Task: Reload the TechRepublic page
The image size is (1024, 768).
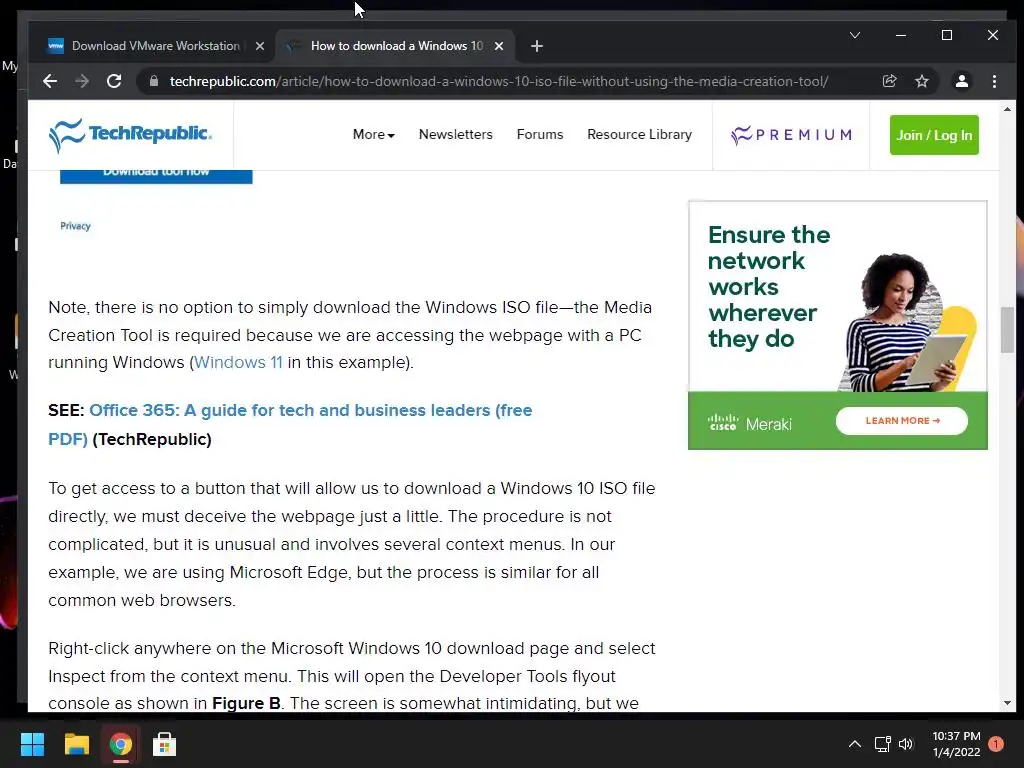Action: (x=114, y=81)
